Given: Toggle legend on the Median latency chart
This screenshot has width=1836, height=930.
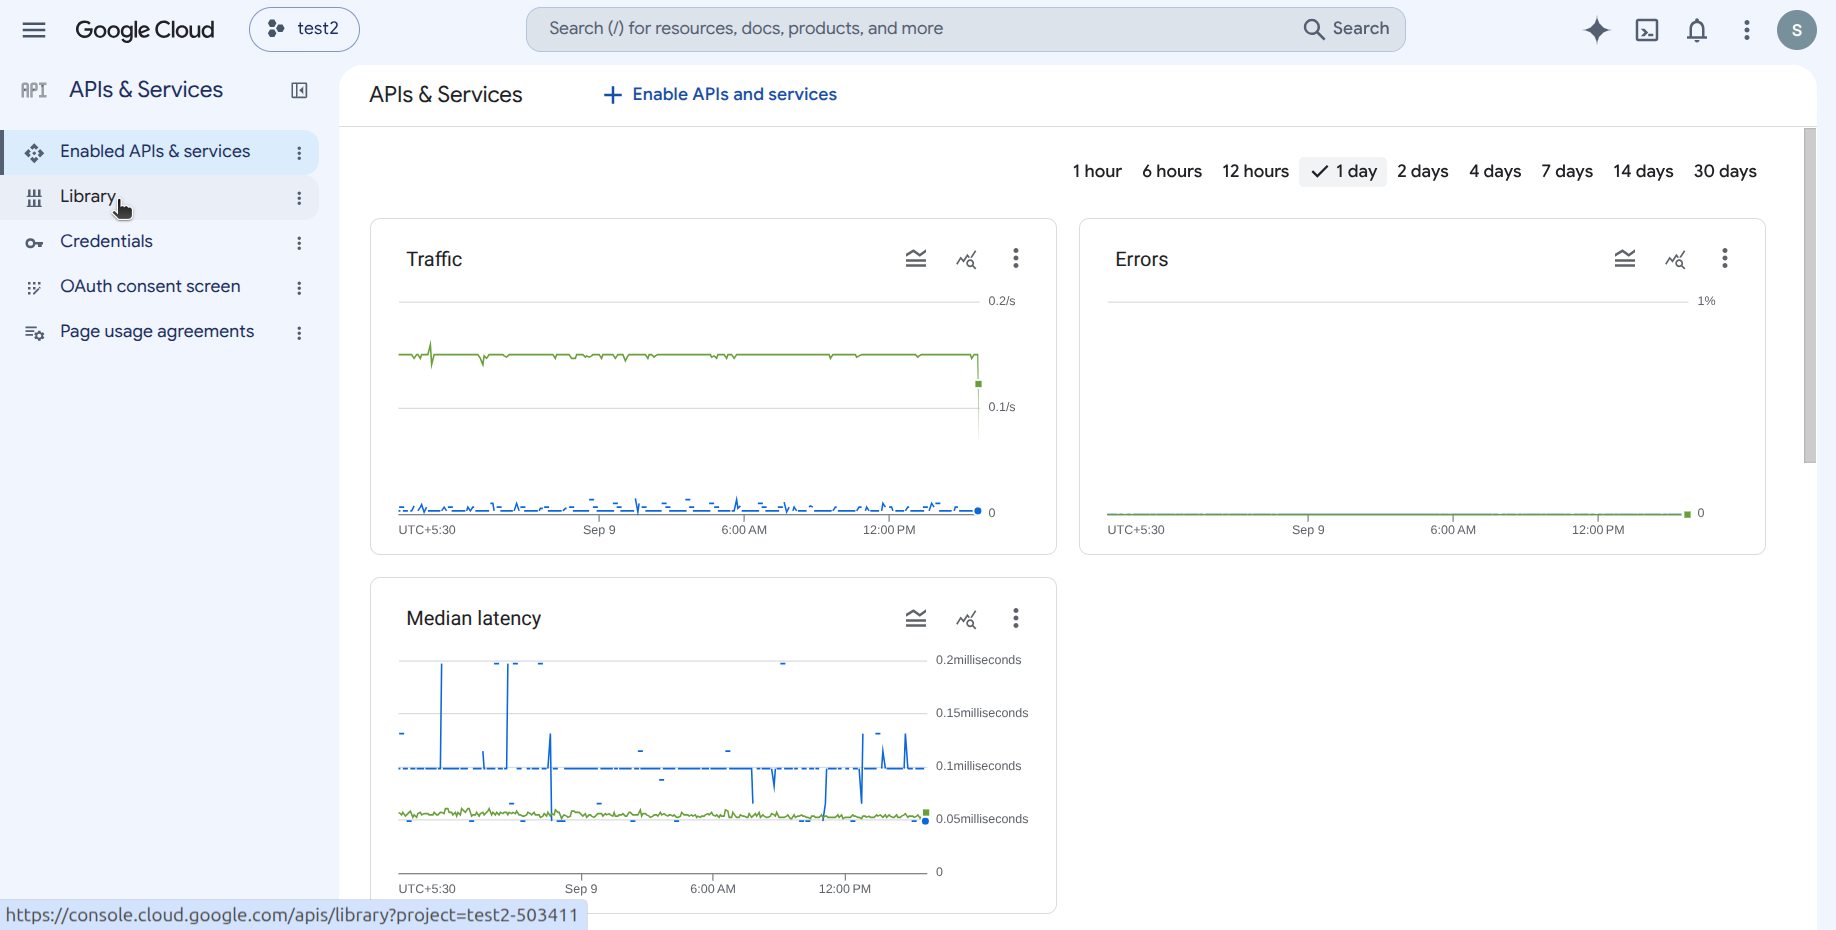Looking at the screenshot, I should (x=916, y=618).
